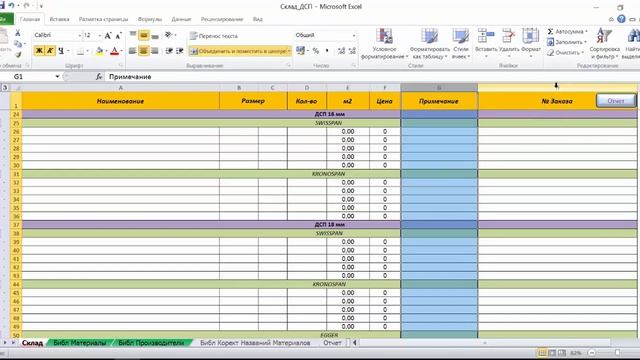This screenshot has height=360, width=640.
Task: Open Условное форматирование icon
Action: (384, 36)
